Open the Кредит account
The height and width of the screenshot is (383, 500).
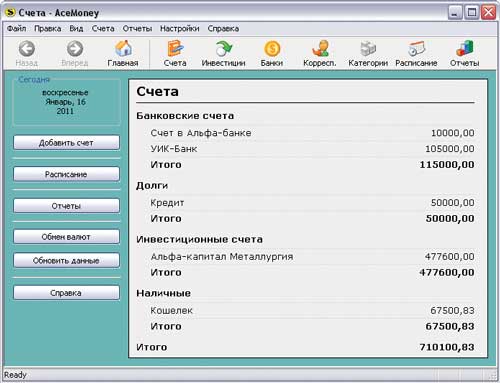pos(167,203)
